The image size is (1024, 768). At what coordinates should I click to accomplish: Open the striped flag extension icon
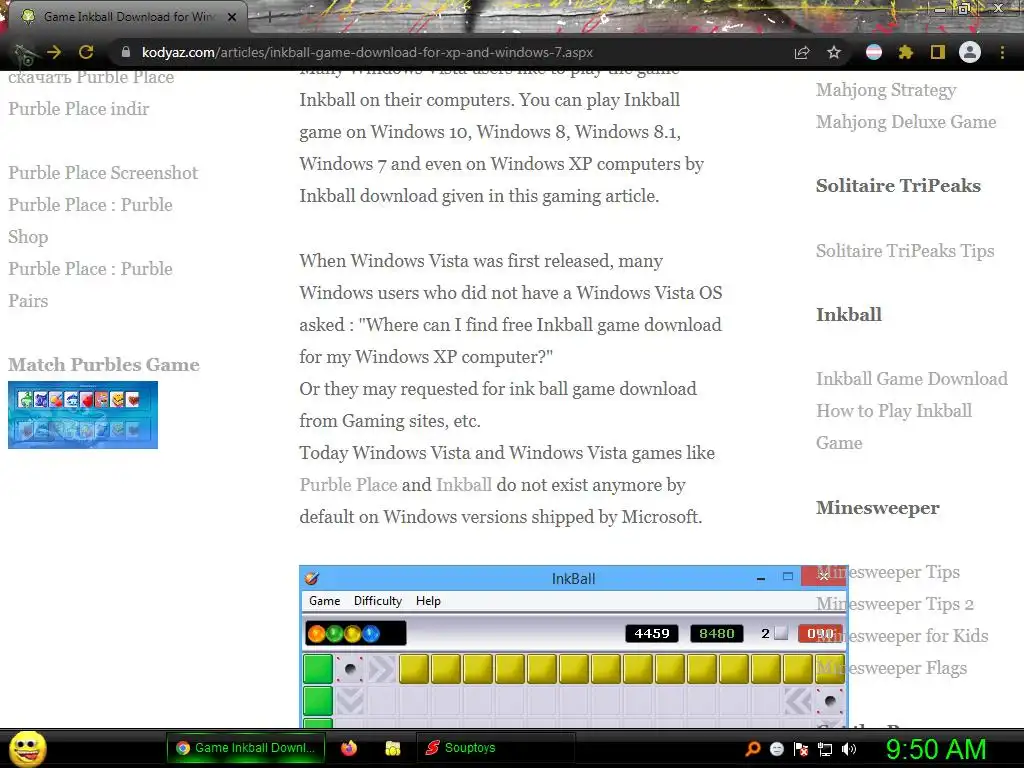[874, 52]
